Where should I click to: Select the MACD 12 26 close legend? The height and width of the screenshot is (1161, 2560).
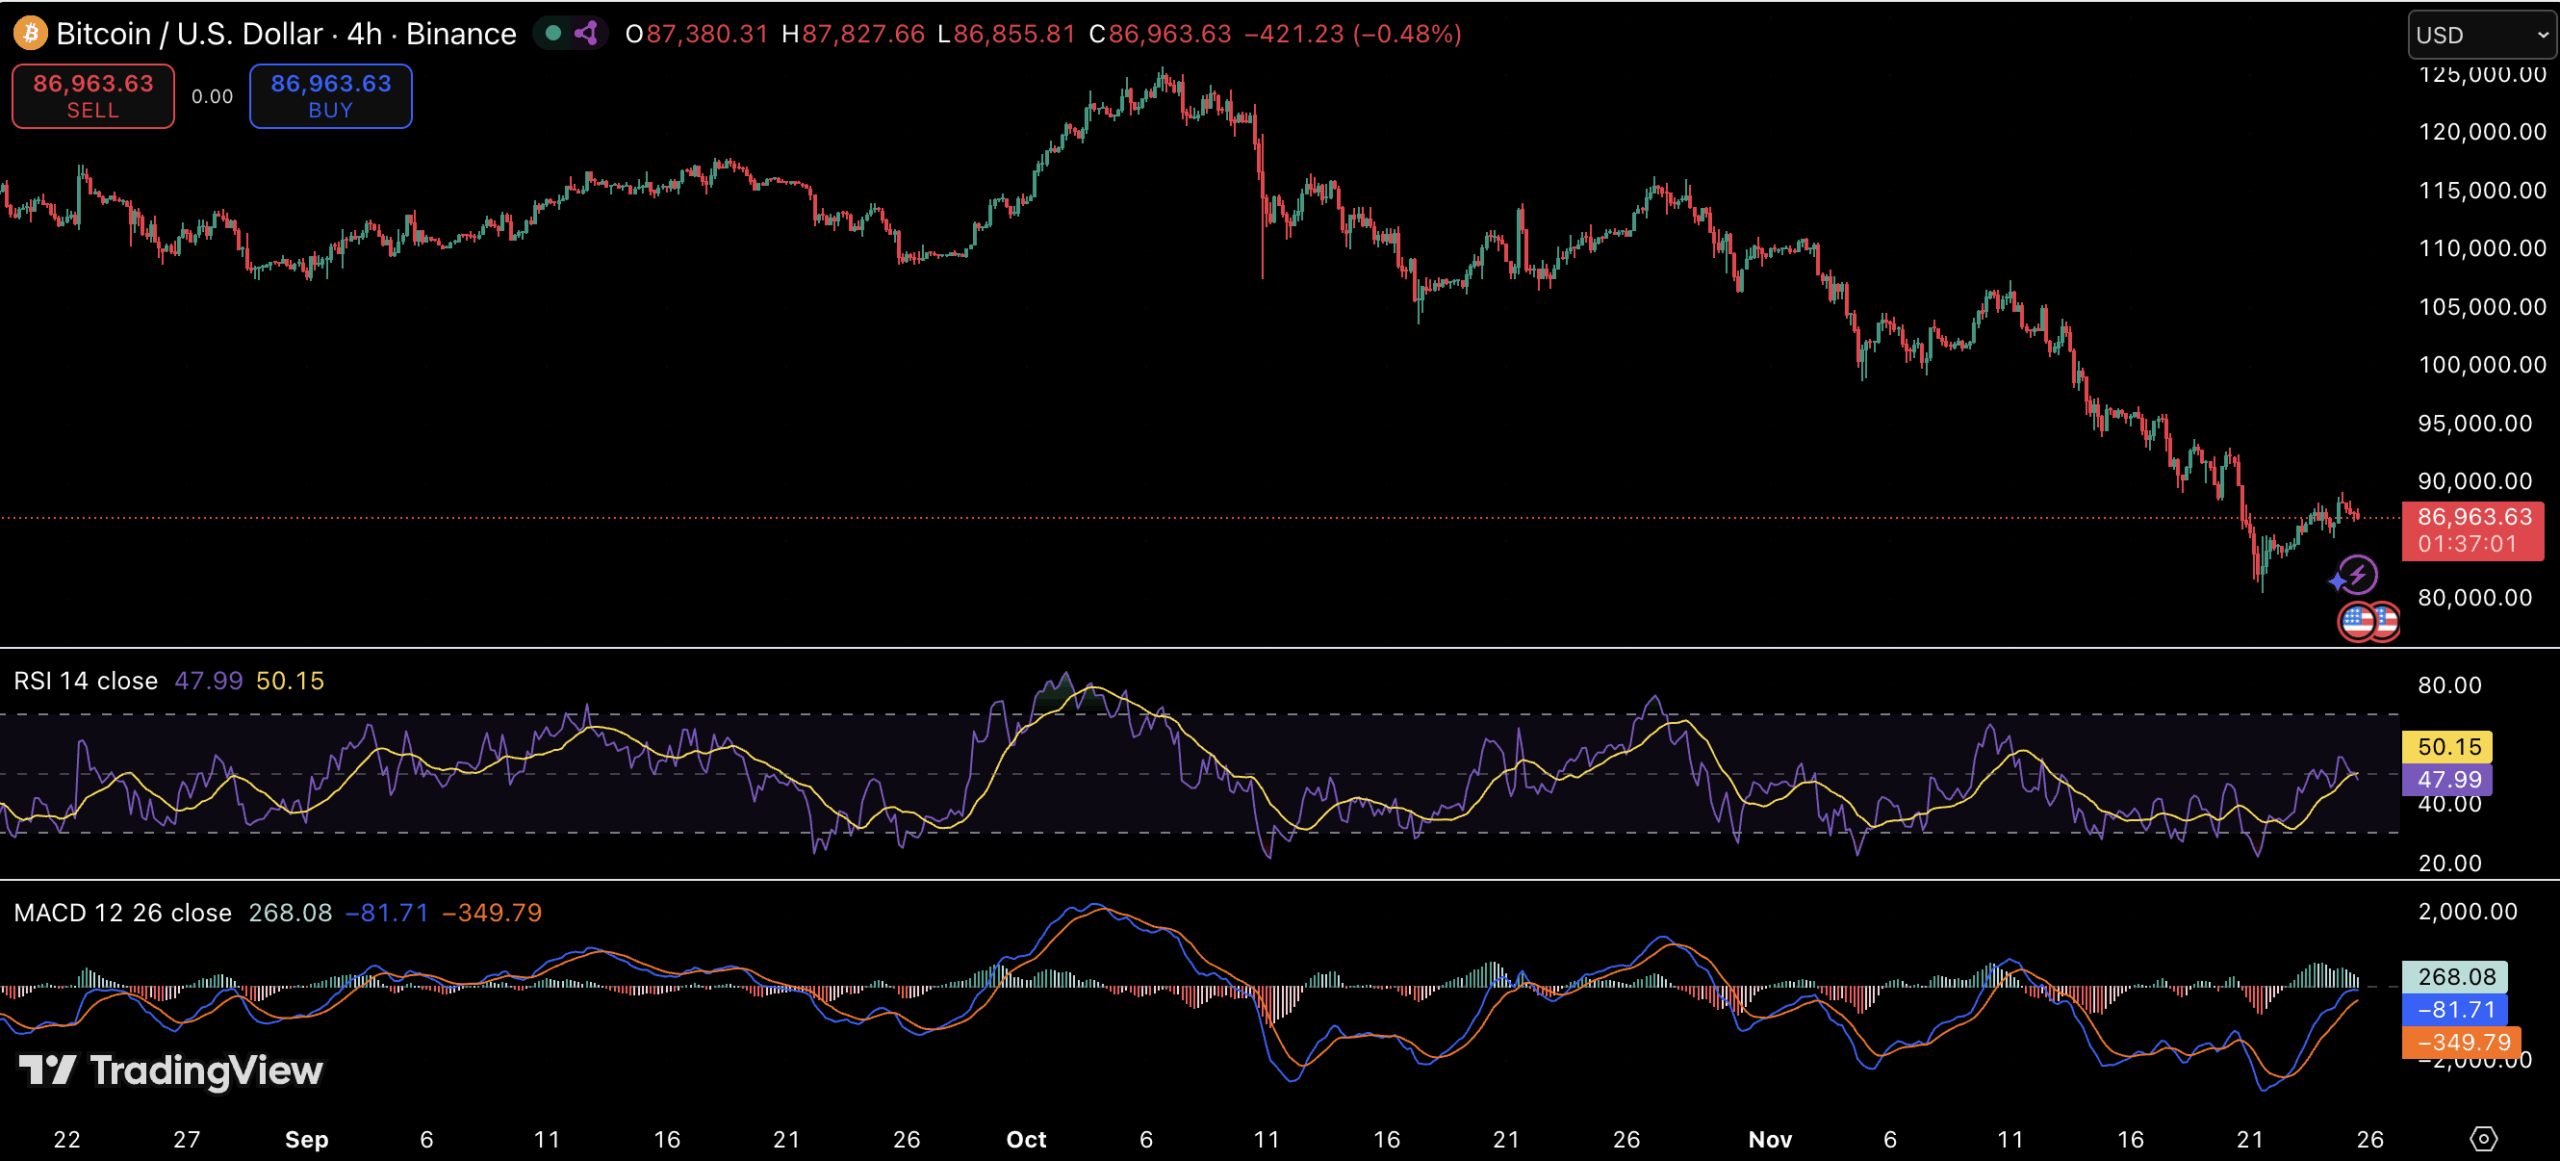[122, 913]
